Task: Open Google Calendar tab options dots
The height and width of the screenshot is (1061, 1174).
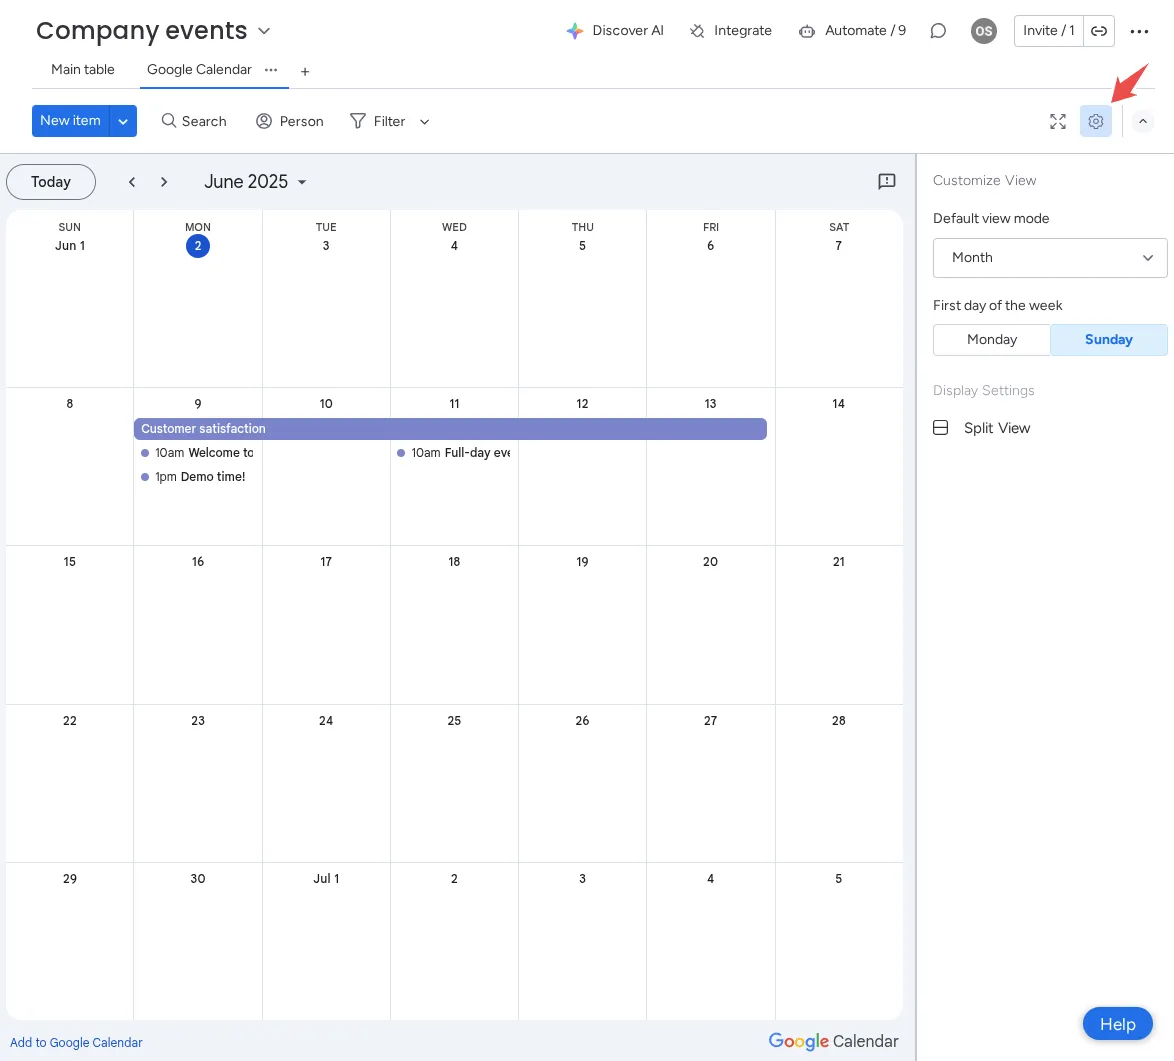Action: (271, 70)
